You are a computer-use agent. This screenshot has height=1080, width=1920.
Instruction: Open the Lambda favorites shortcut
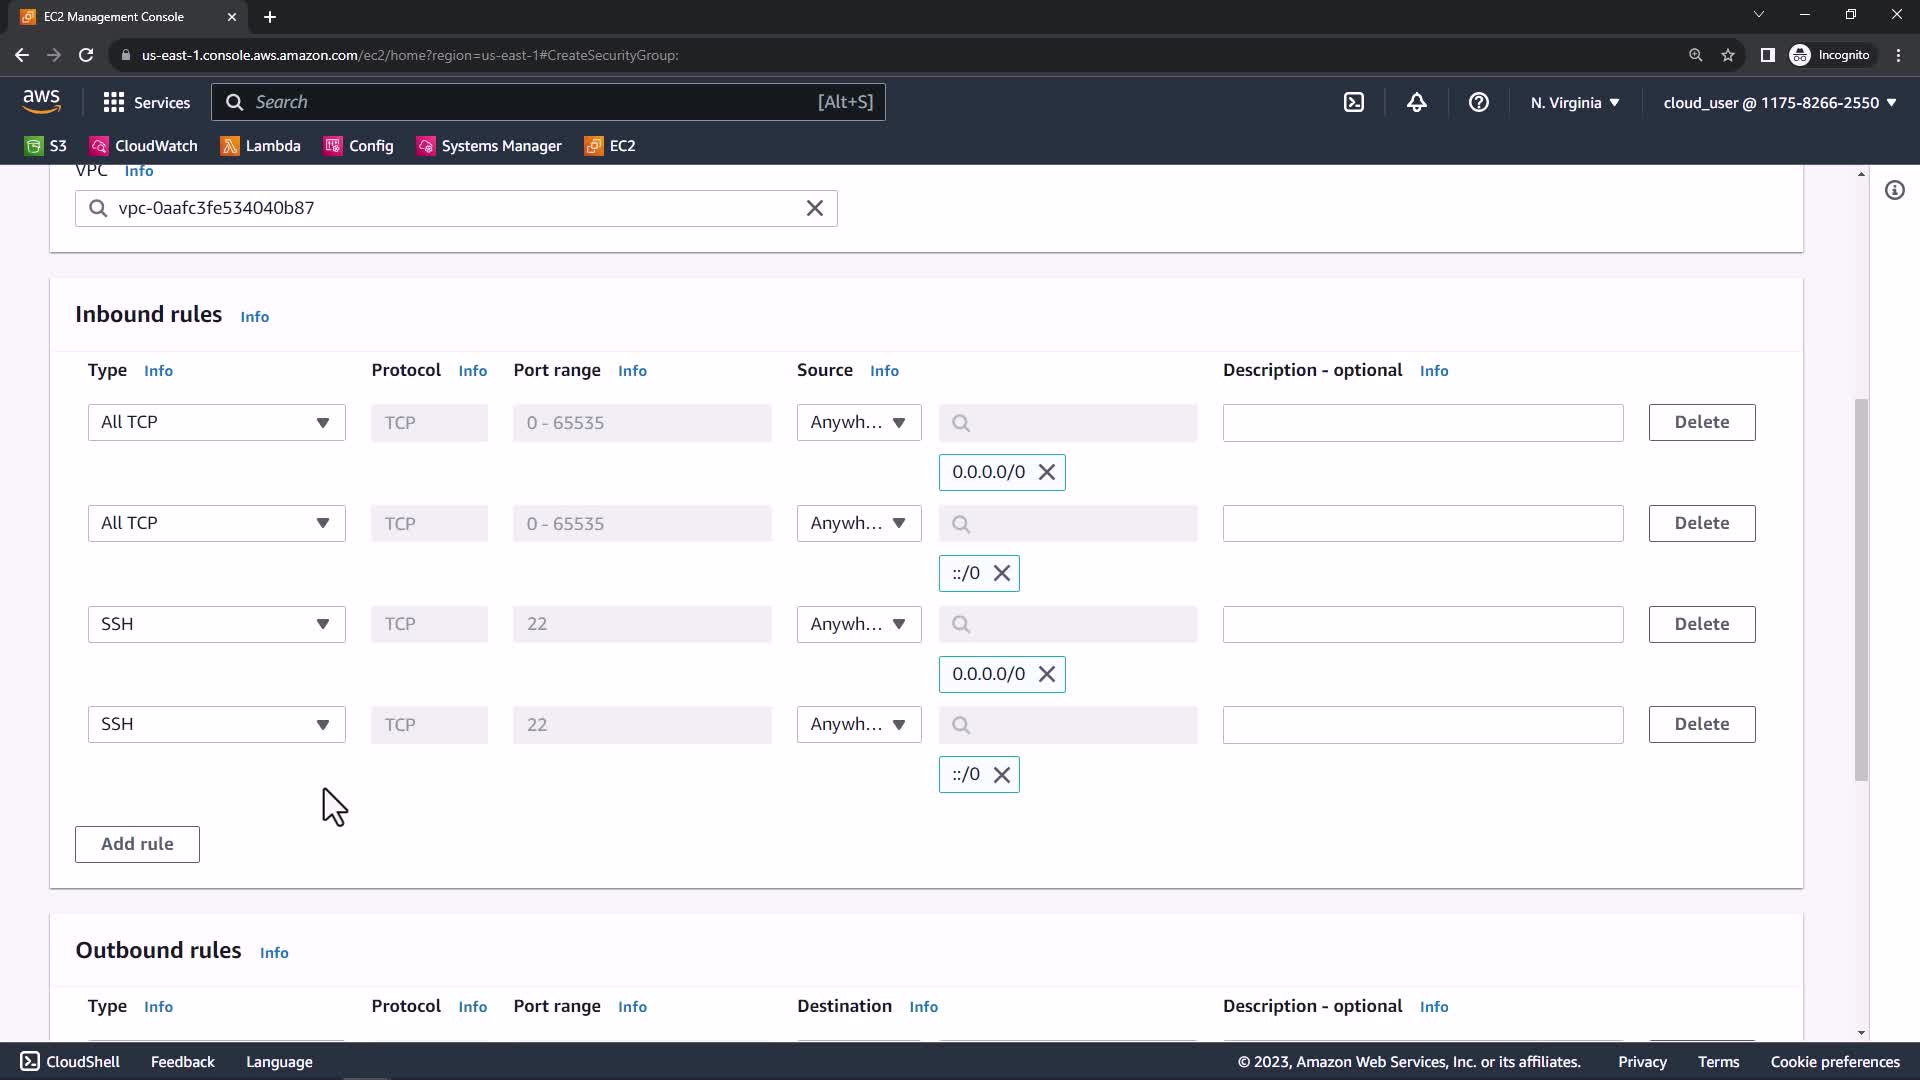(261, 146)
